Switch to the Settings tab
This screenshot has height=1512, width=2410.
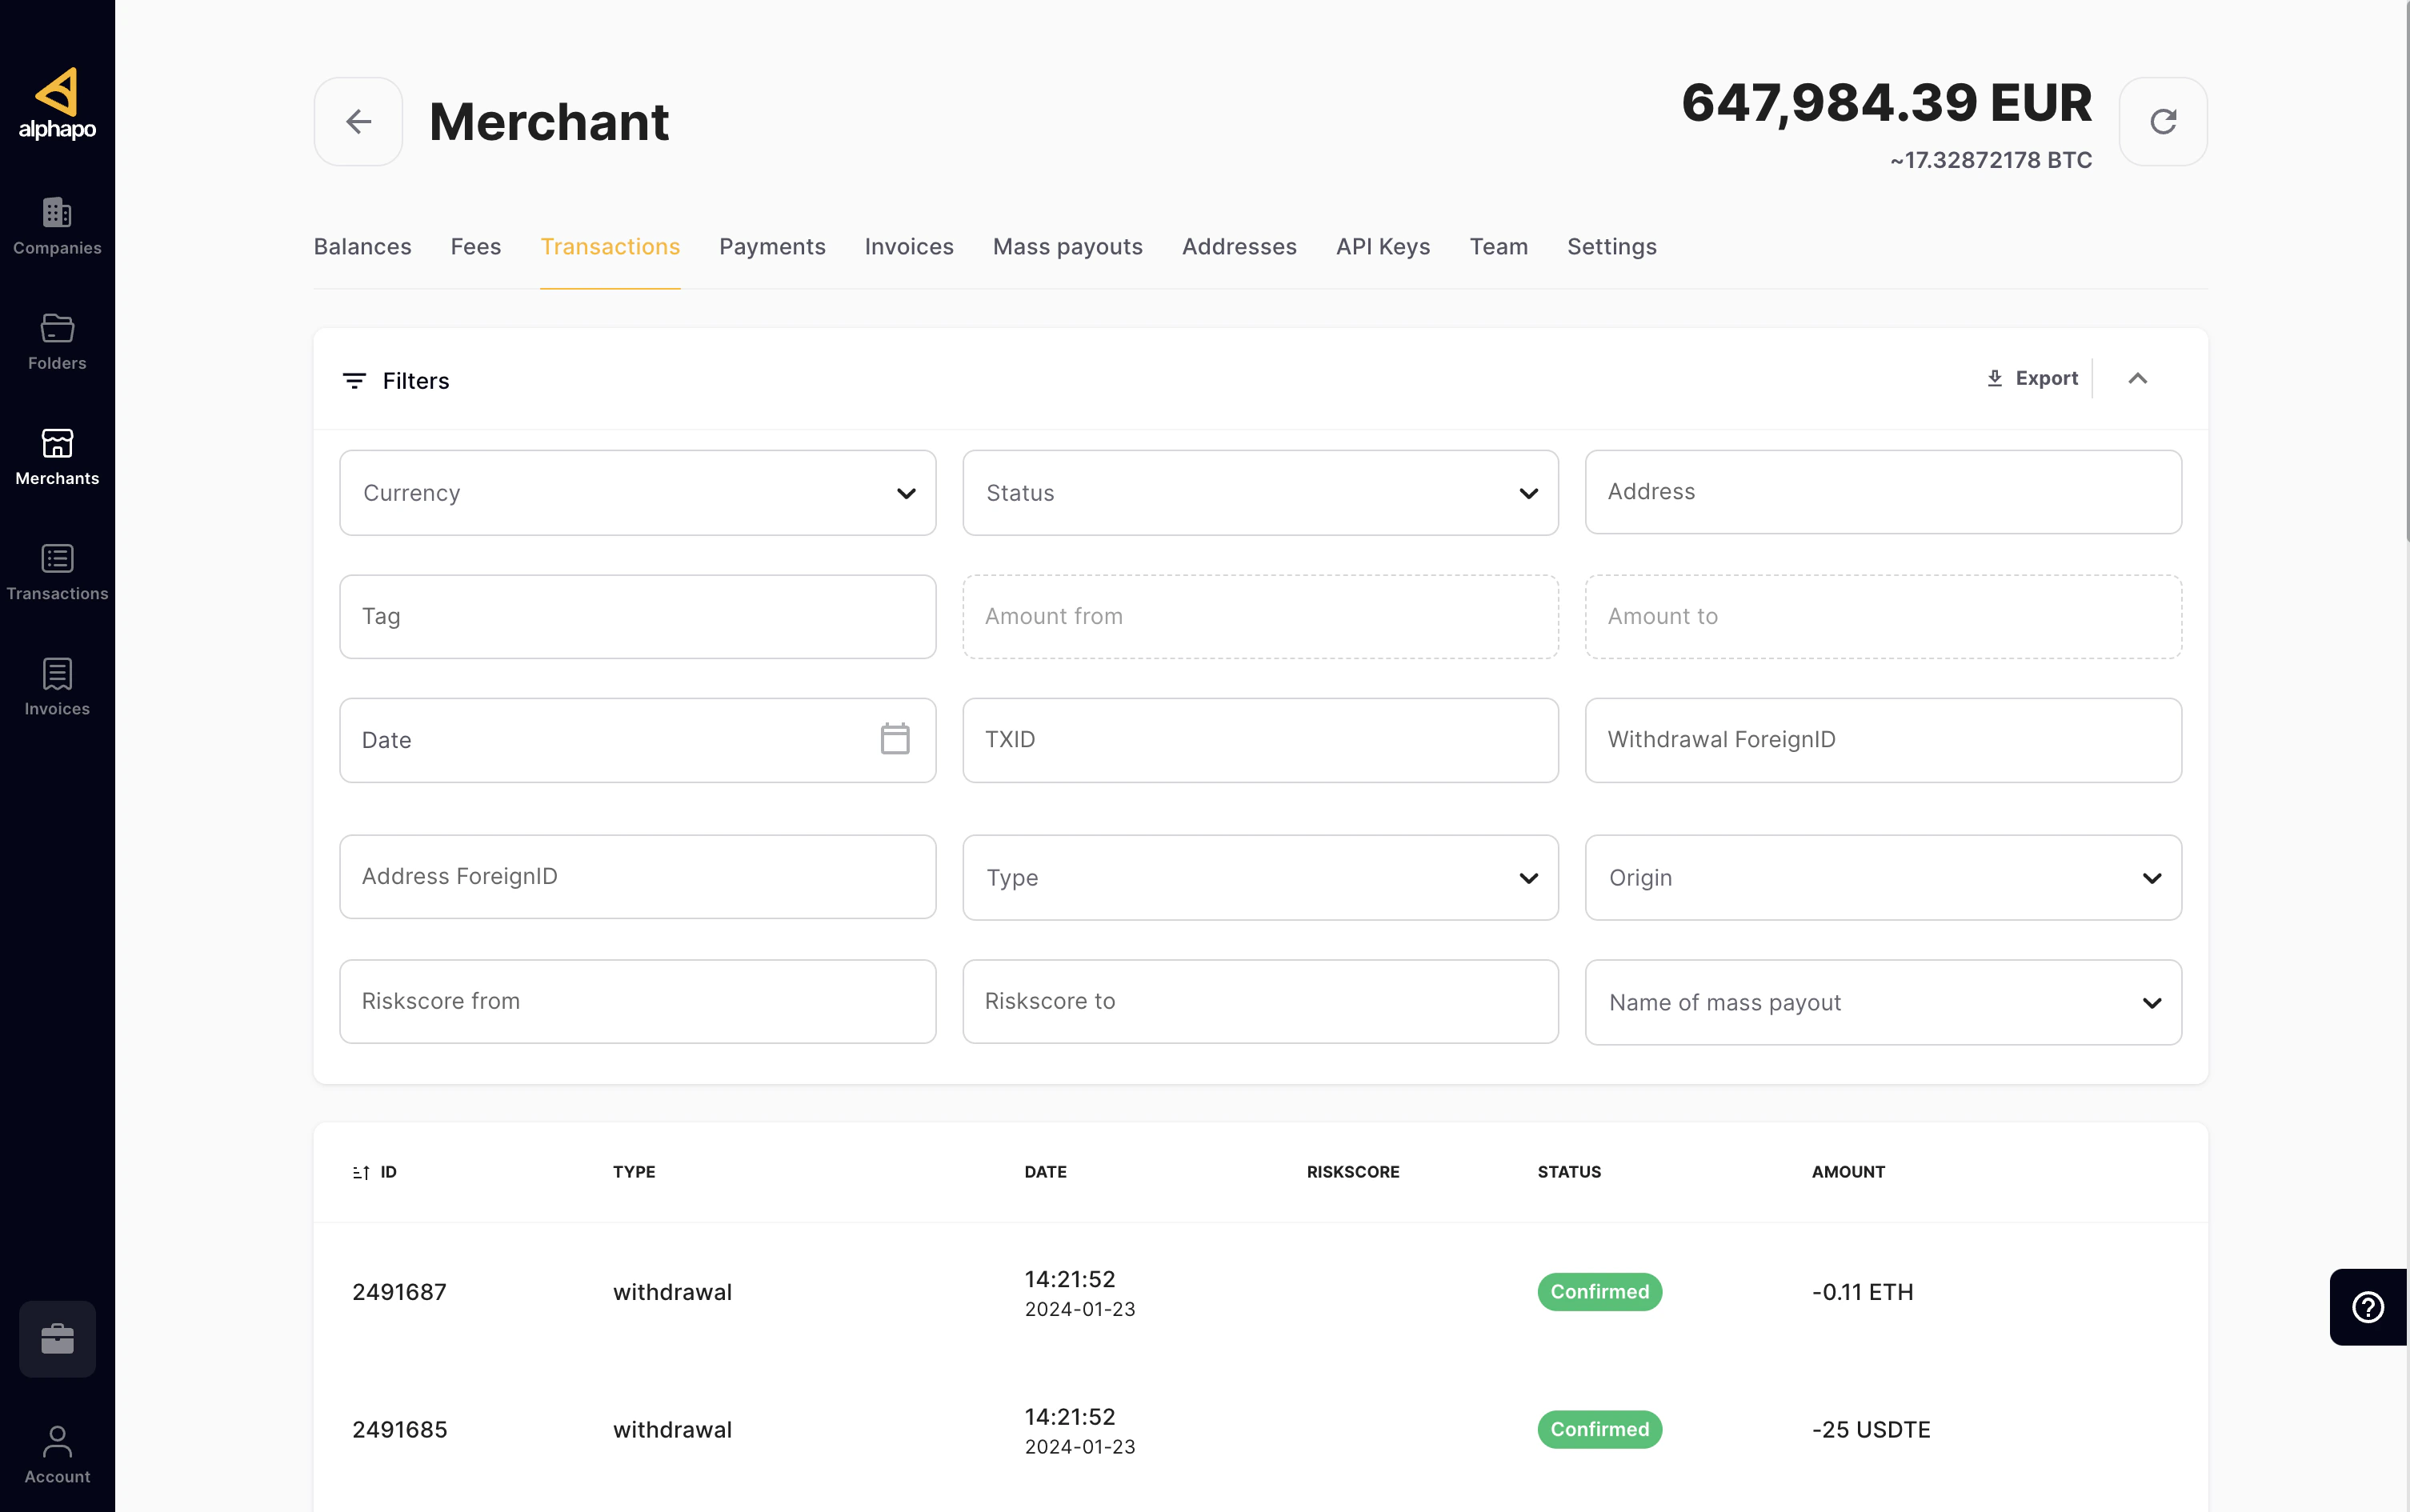point(1611,247)
